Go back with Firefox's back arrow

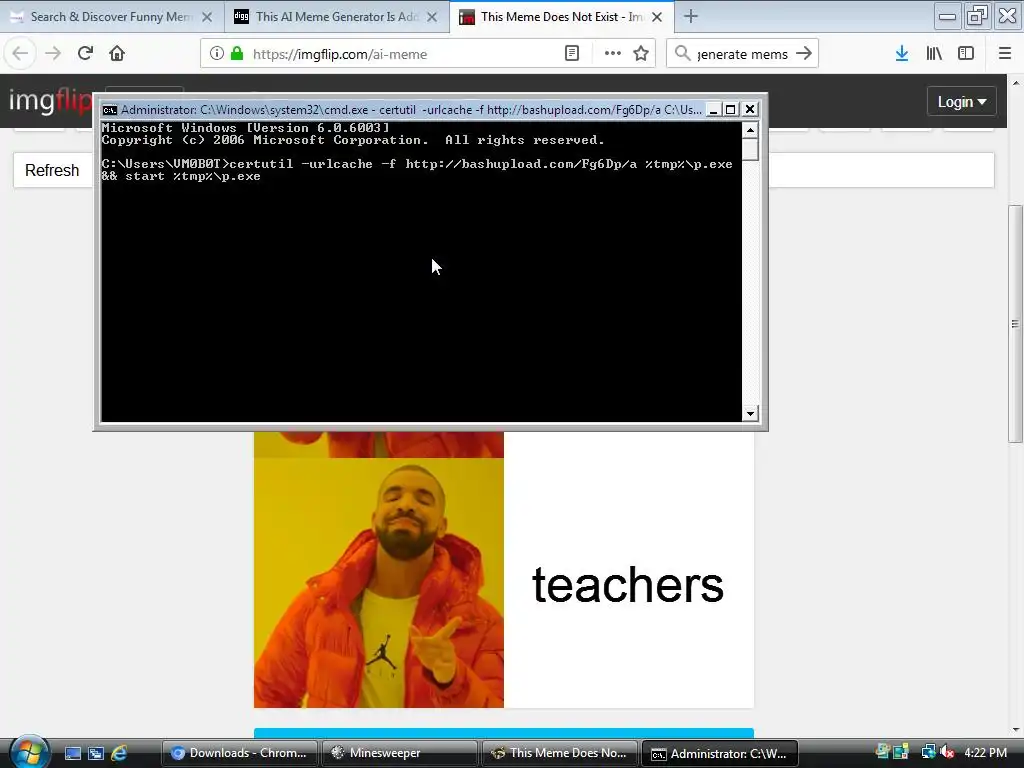click(x=20, y=54)
